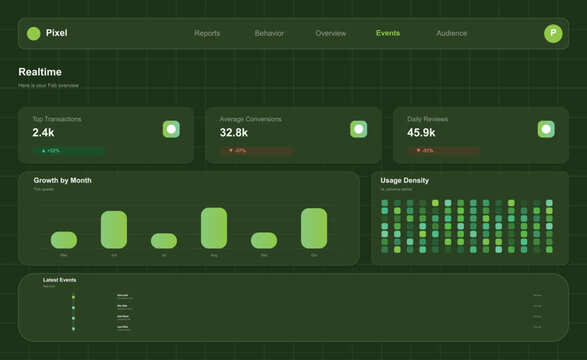Select the Sep bar in the growth chart

264,241
